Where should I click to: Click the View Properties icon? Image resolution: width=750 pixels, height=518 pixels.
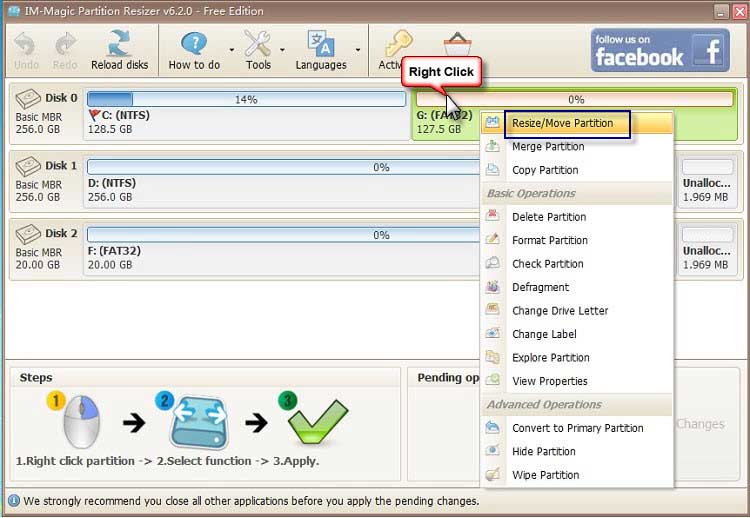click(492, 380)
